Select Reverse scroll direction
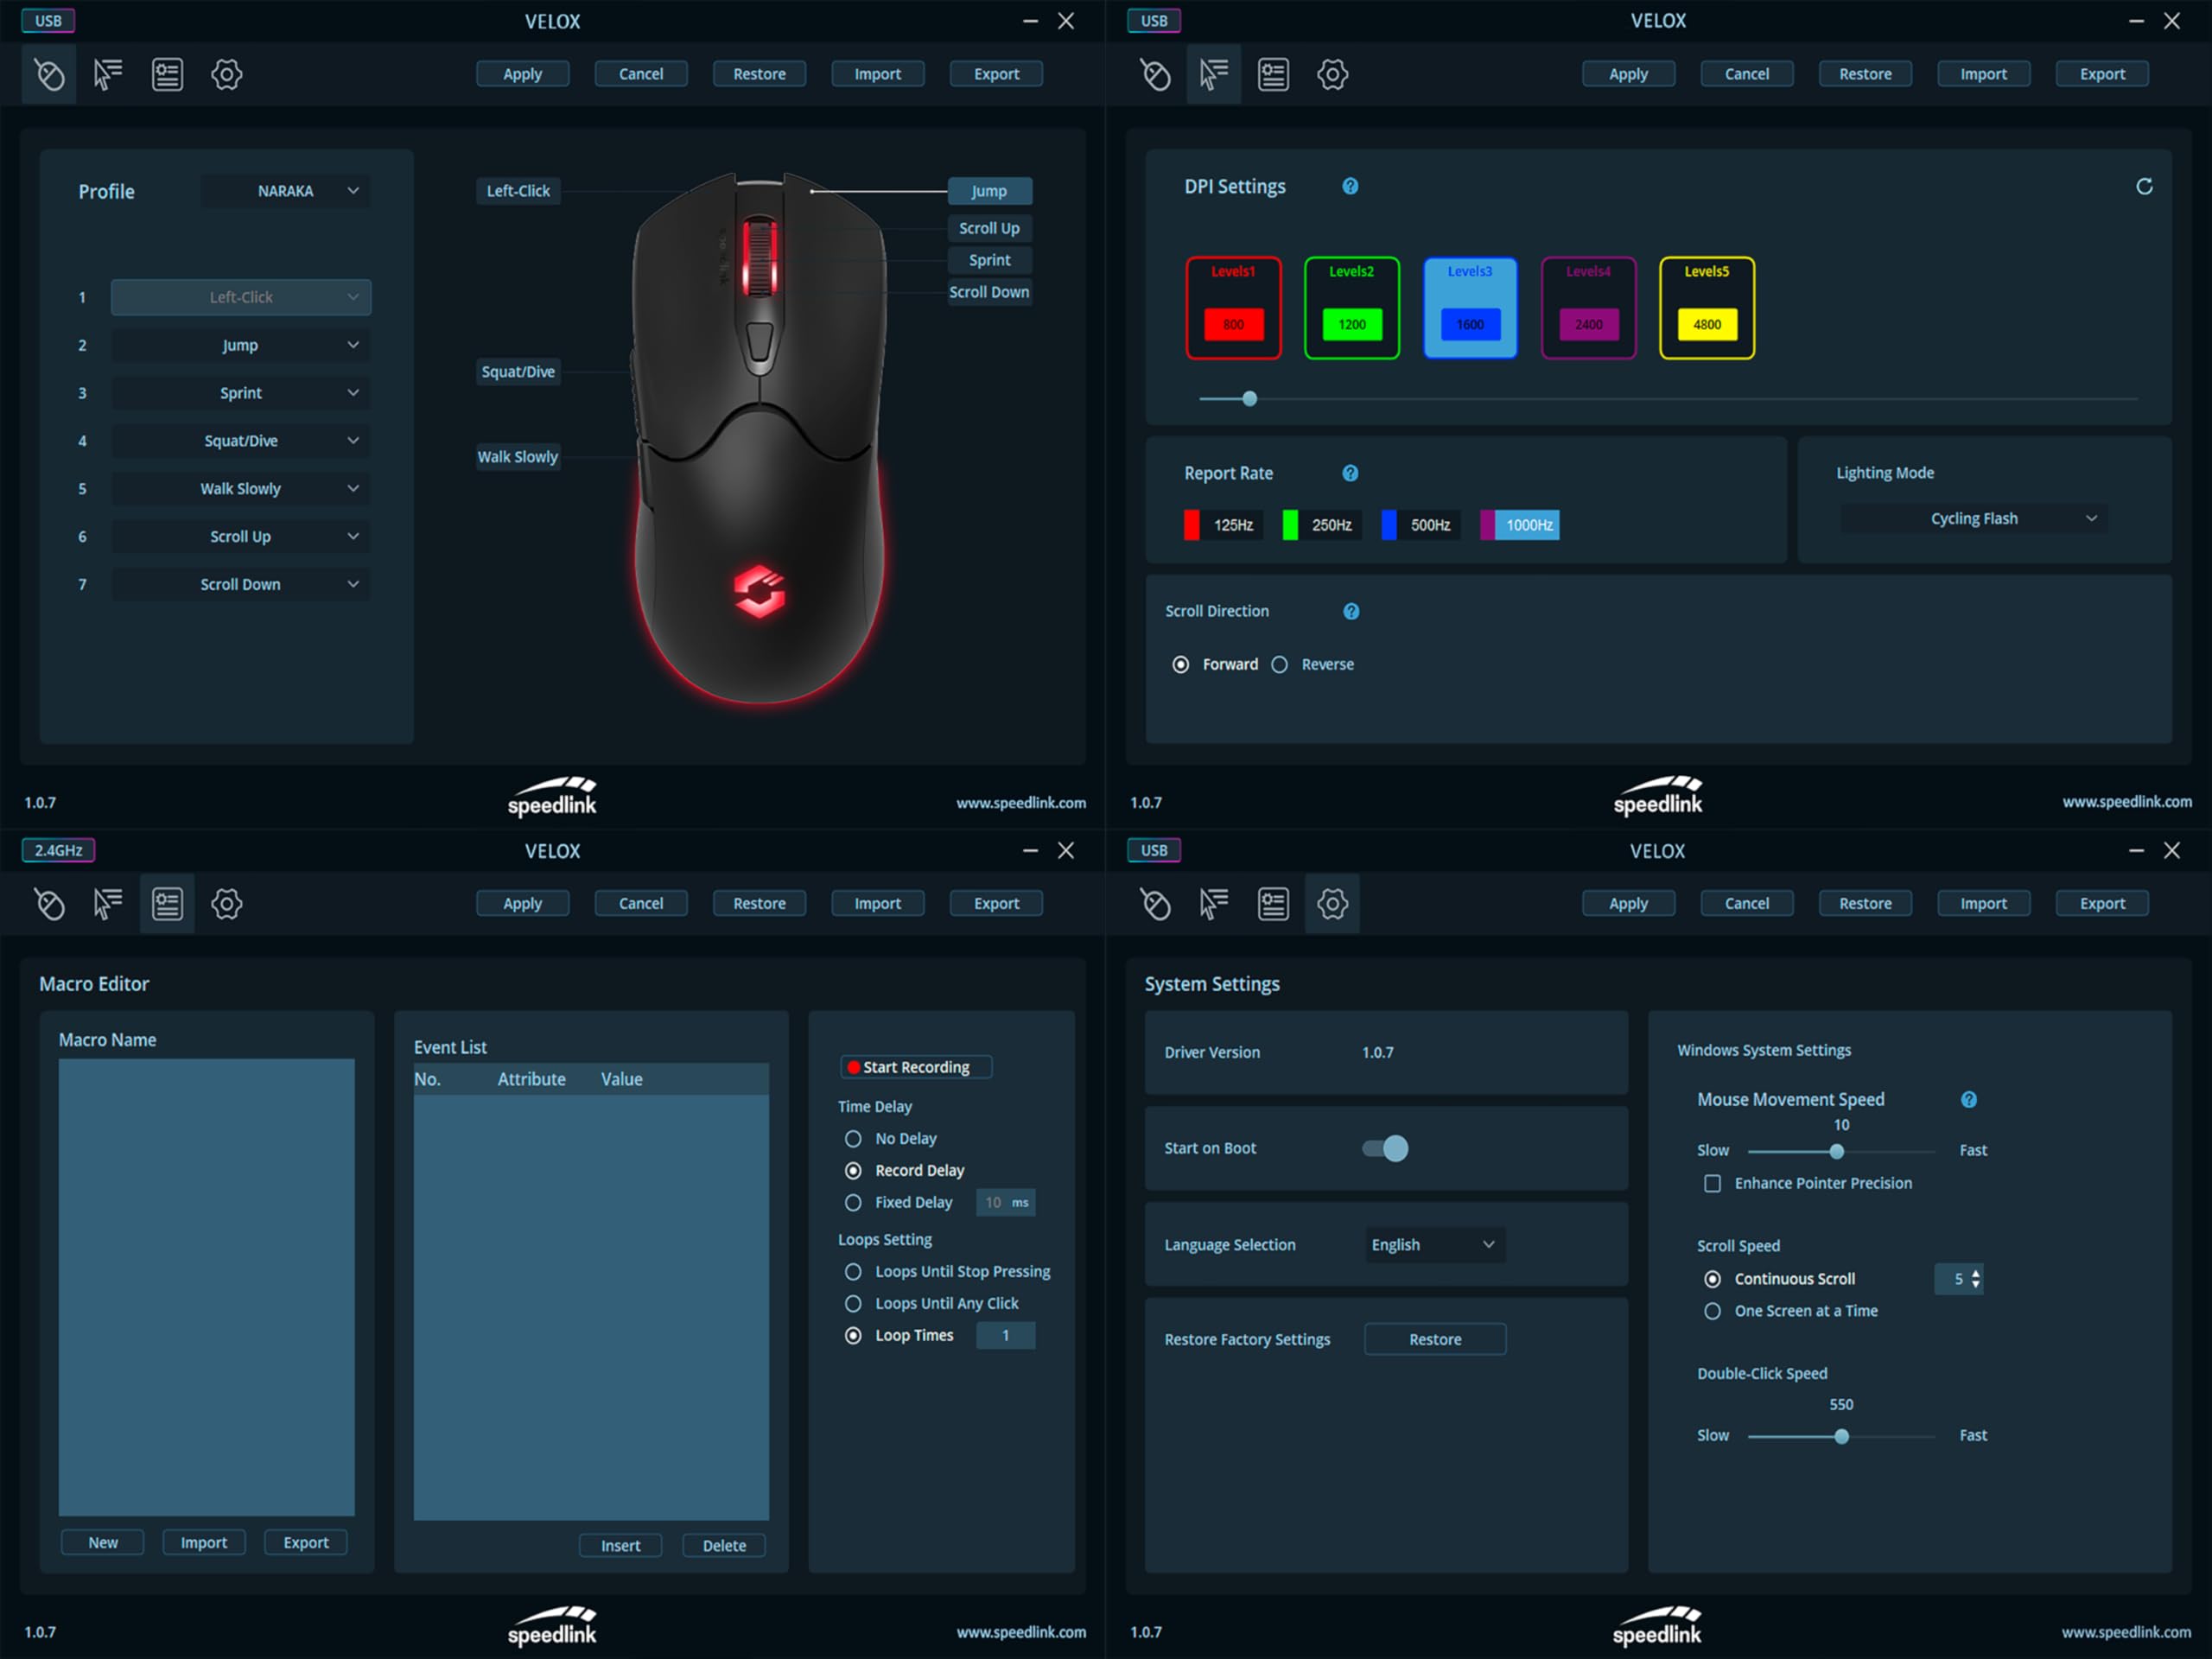Screen dimensions: 2212x1659 1280,665
